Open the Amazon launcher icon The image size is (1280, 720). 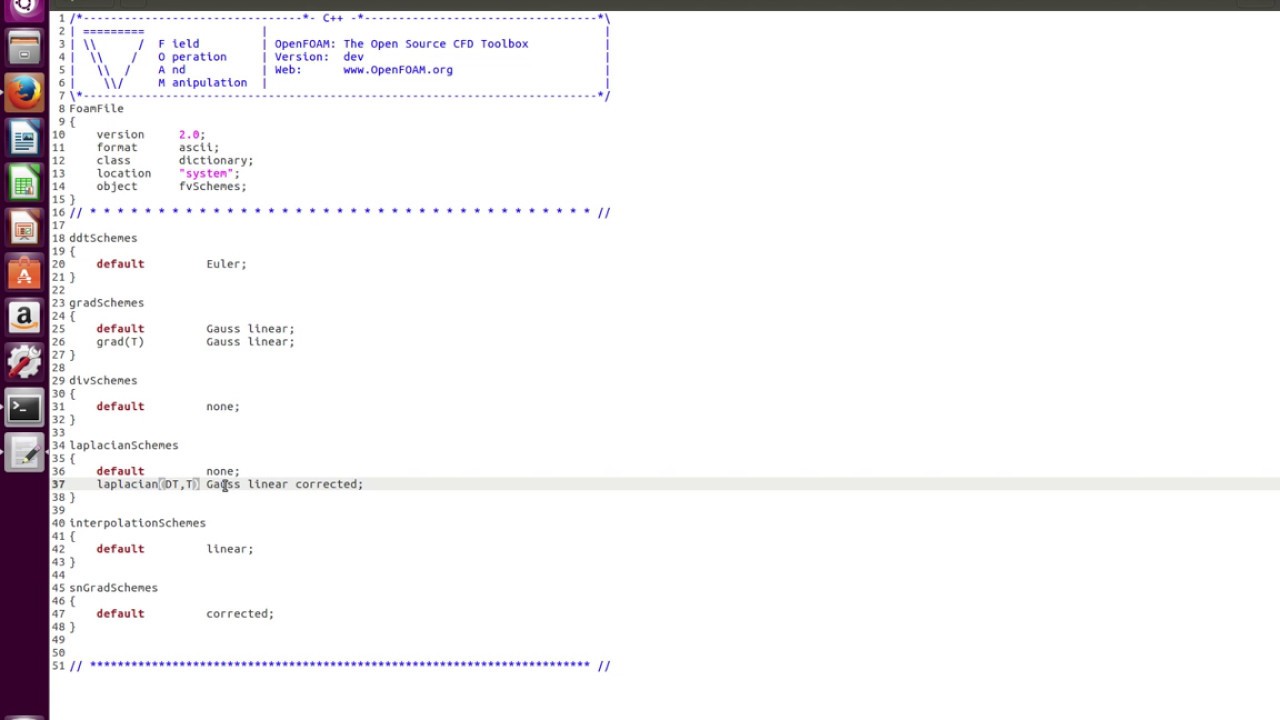pos(24,318)
